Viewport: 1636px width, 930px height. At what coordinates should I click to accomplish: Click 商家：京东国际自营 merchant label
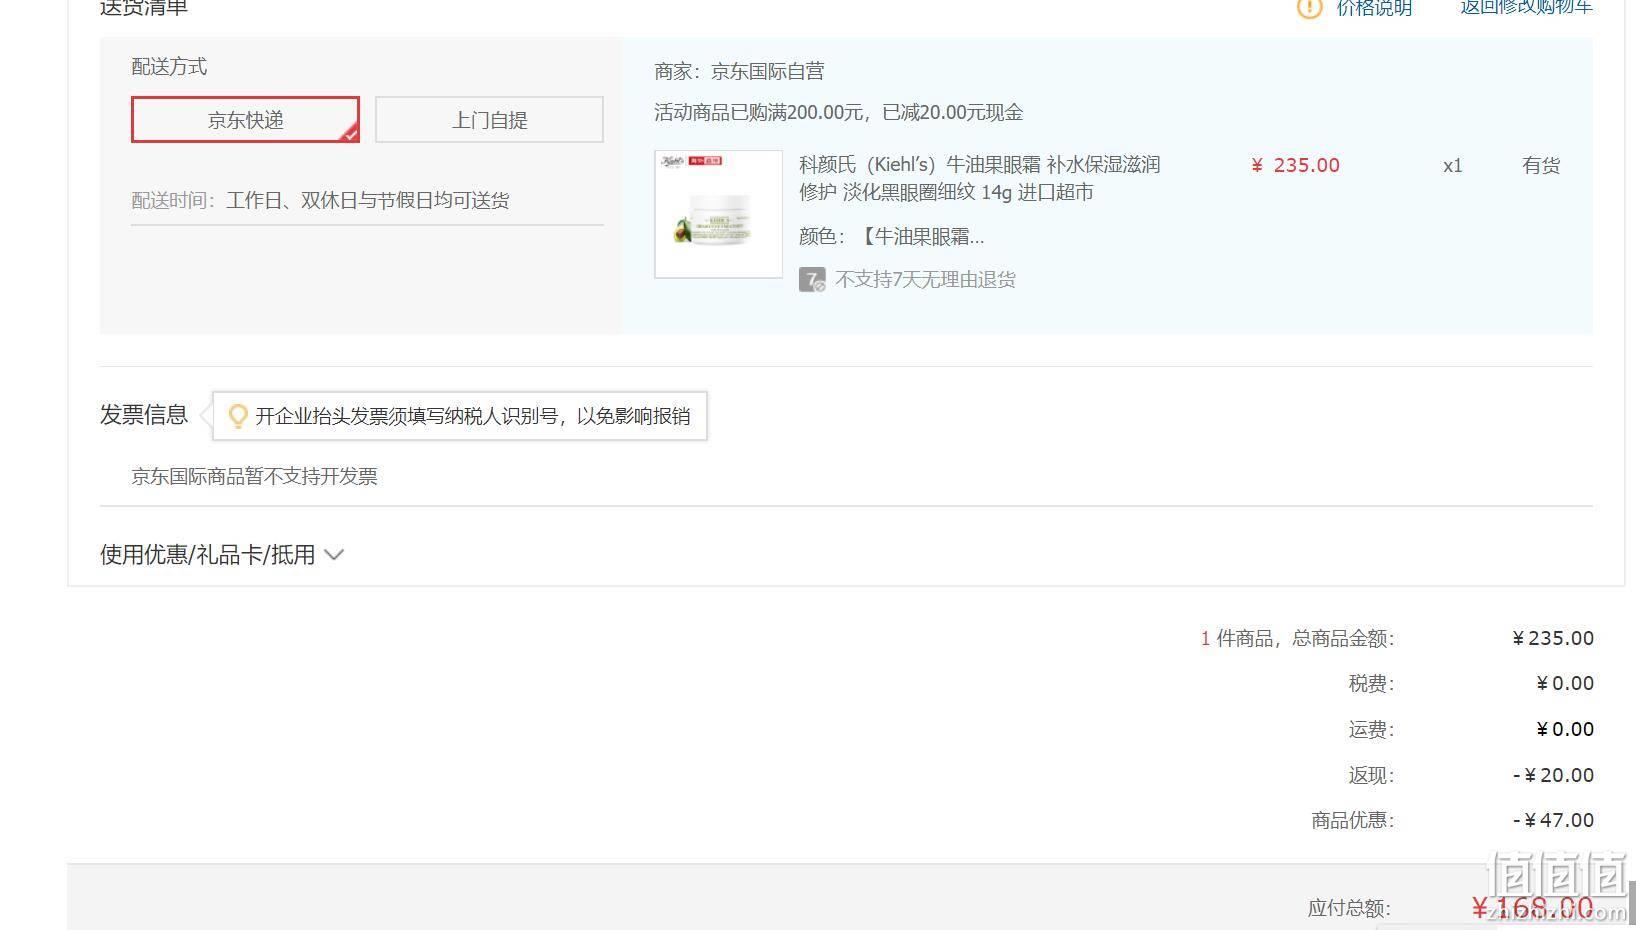tap(739, 71)
